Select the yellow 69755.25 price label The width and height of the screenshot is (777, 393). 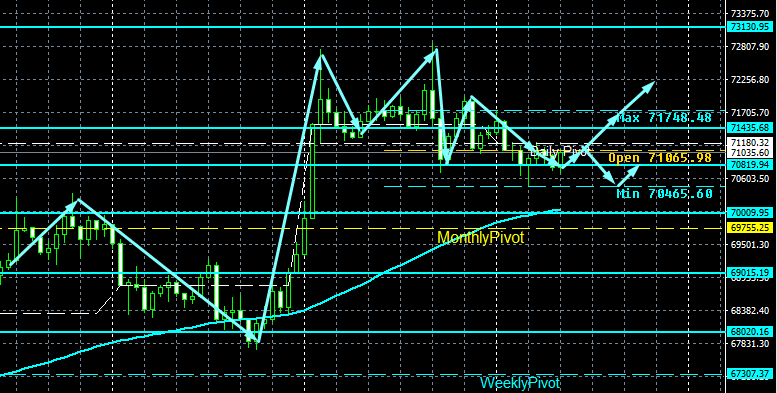coord(750,227)
